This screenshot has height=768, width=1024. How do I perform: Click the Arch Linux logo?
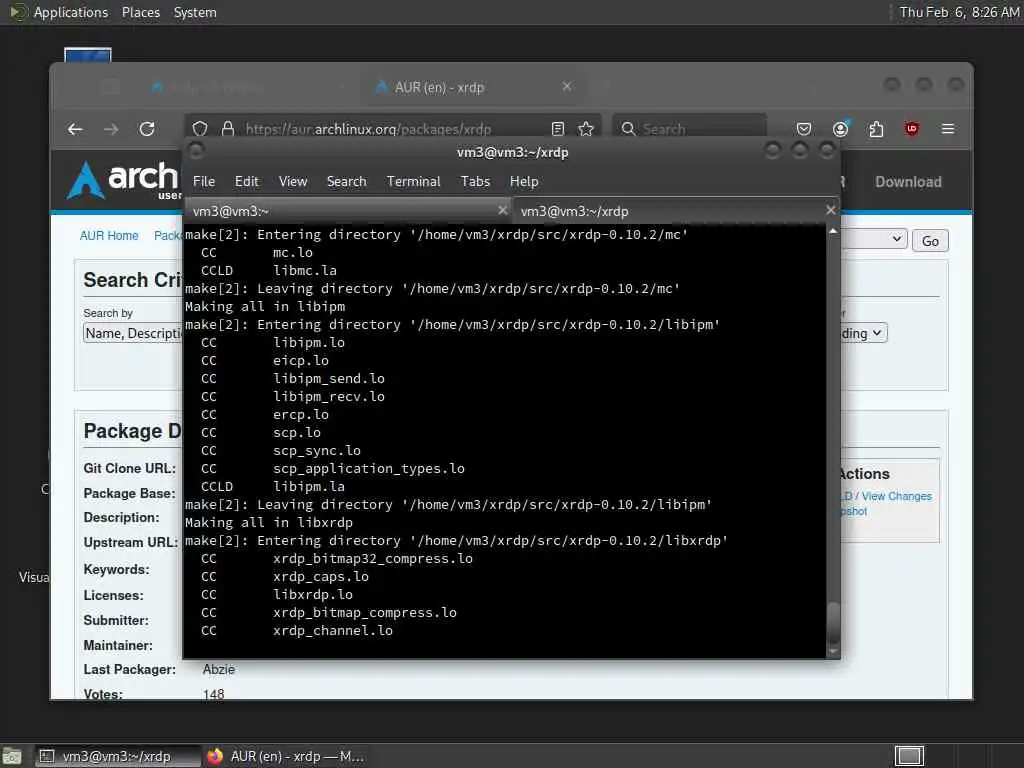point(123,179)
